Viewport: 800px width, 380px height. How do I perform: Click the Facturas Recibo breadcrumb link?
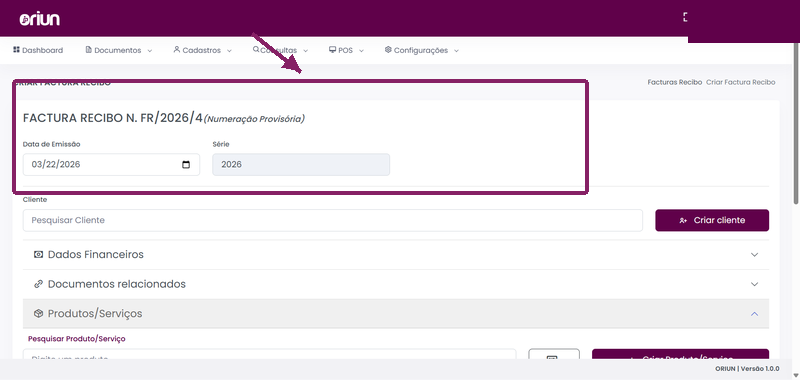(x=674, y=82)
